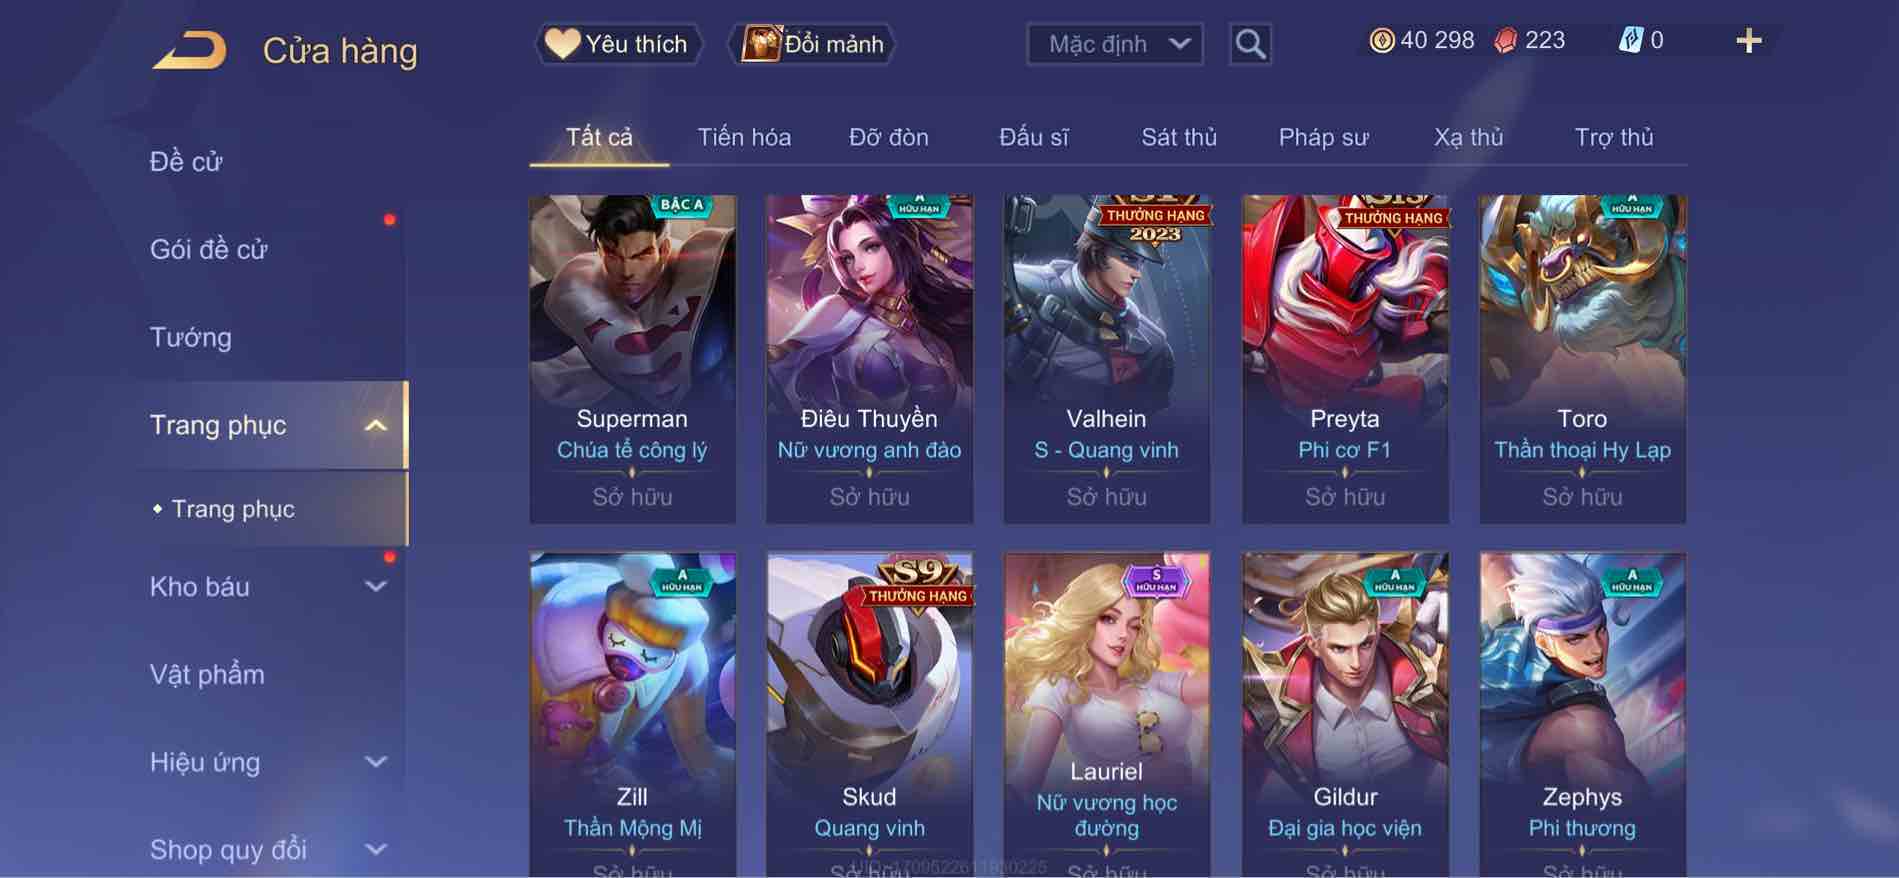Open the Mặc định sort dropdown
The height and width of the screenshot is (878, 1899).
pyautogui.click(x=1115, y=44)
